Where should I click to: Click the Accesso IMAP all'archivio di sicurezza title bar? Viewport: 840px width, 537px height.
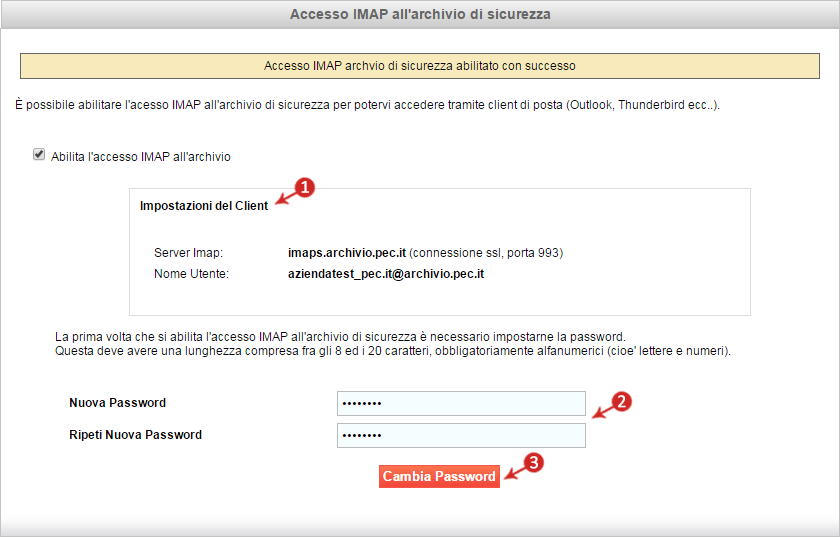point(420,14)
